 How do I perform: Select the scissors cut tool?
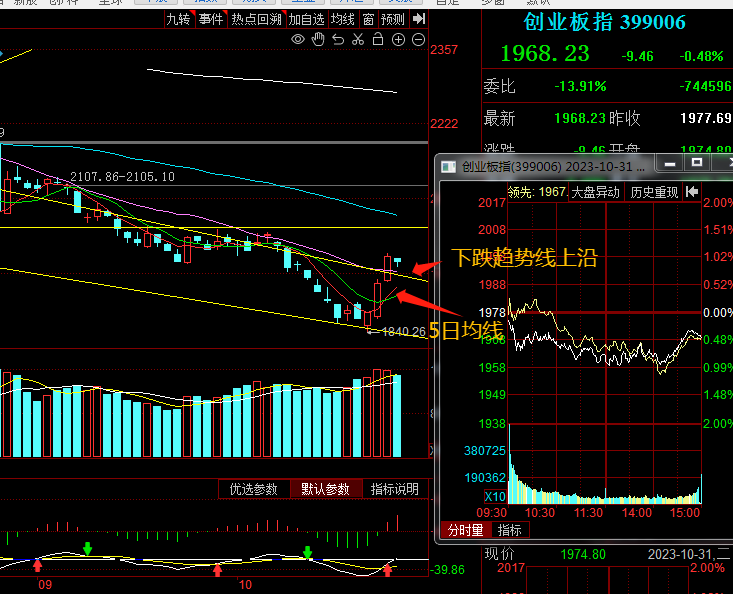point(358,40)
